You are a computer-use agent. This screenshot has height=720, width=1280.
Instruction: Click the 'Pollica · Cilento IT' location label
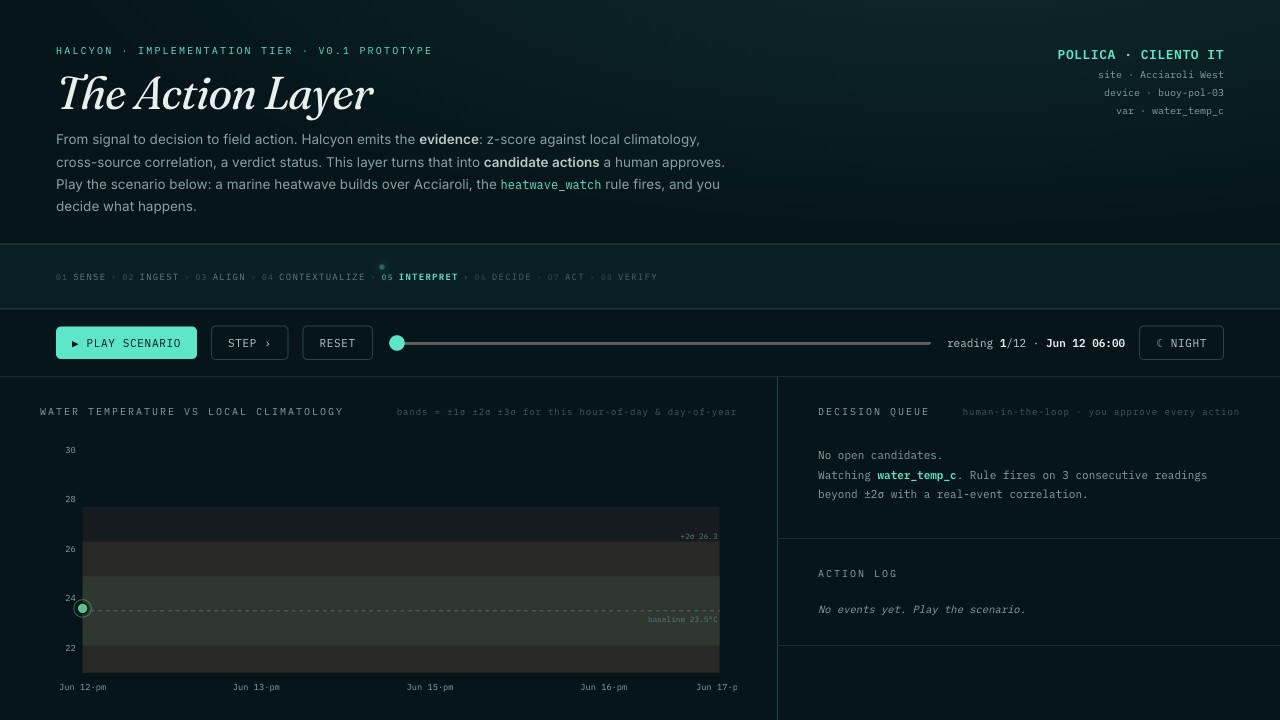click(x=1141, y=55)
